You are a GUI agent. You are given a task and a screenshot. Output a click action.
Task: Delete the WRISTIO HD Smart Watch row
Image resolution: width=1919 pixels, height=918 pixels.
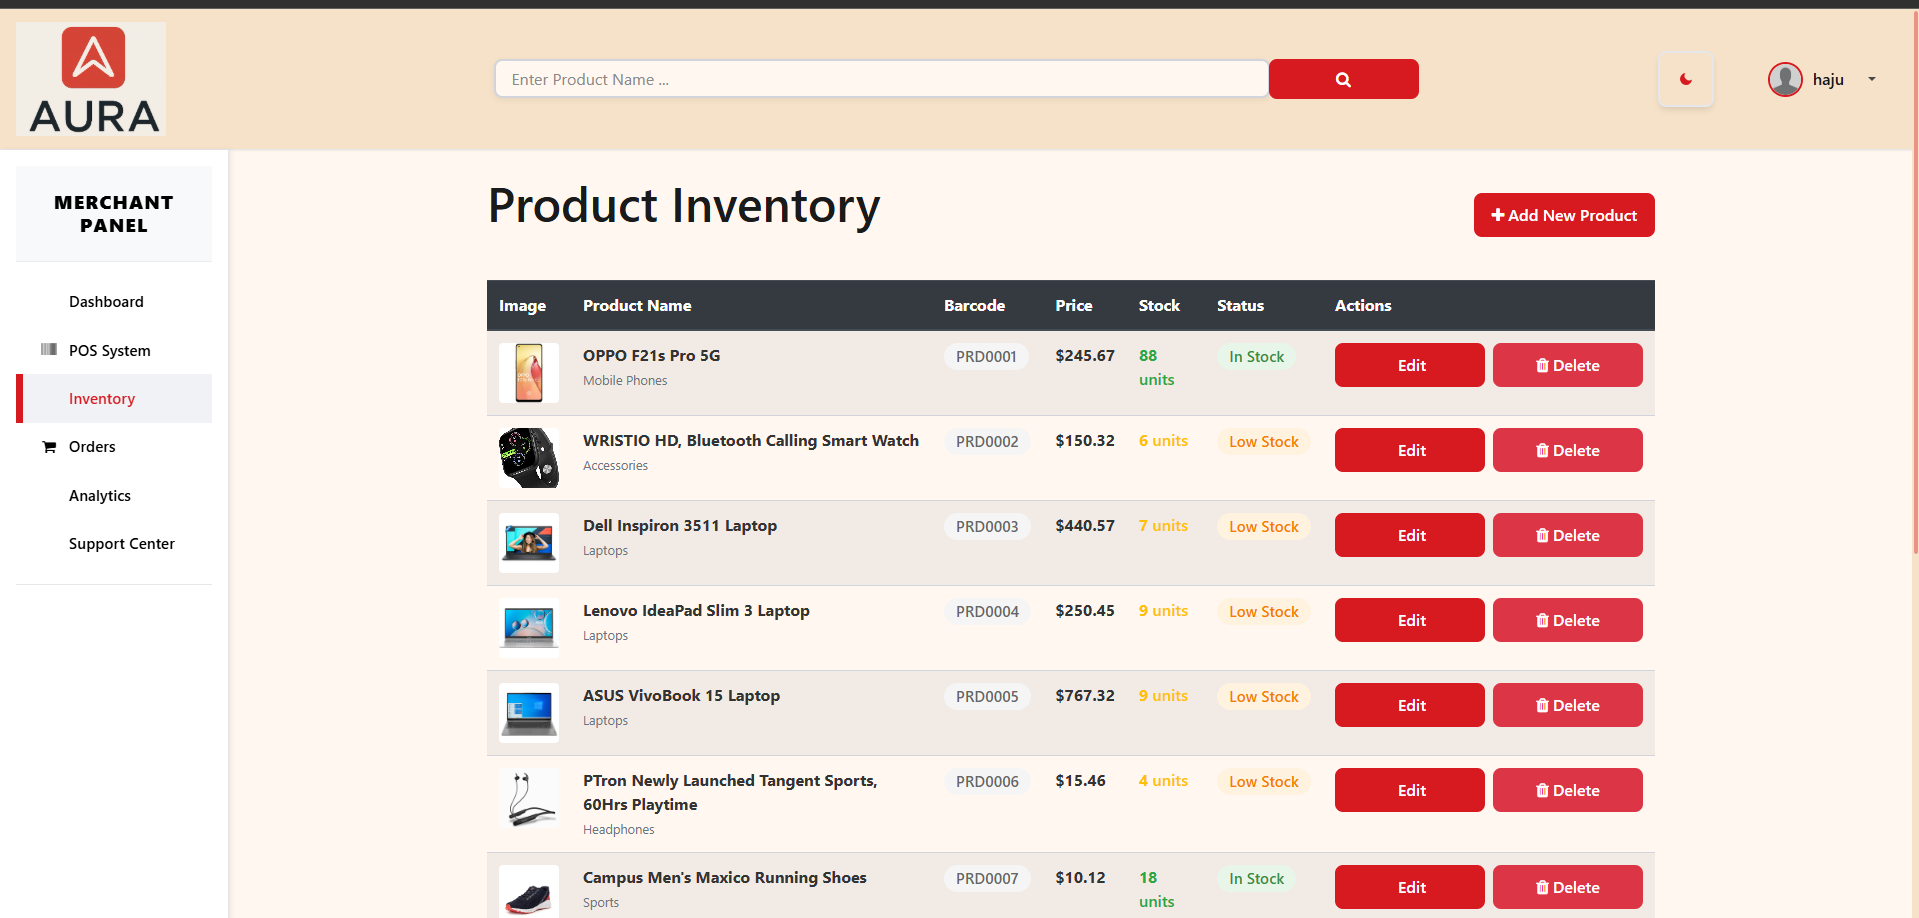click(x=1568, y=450)
